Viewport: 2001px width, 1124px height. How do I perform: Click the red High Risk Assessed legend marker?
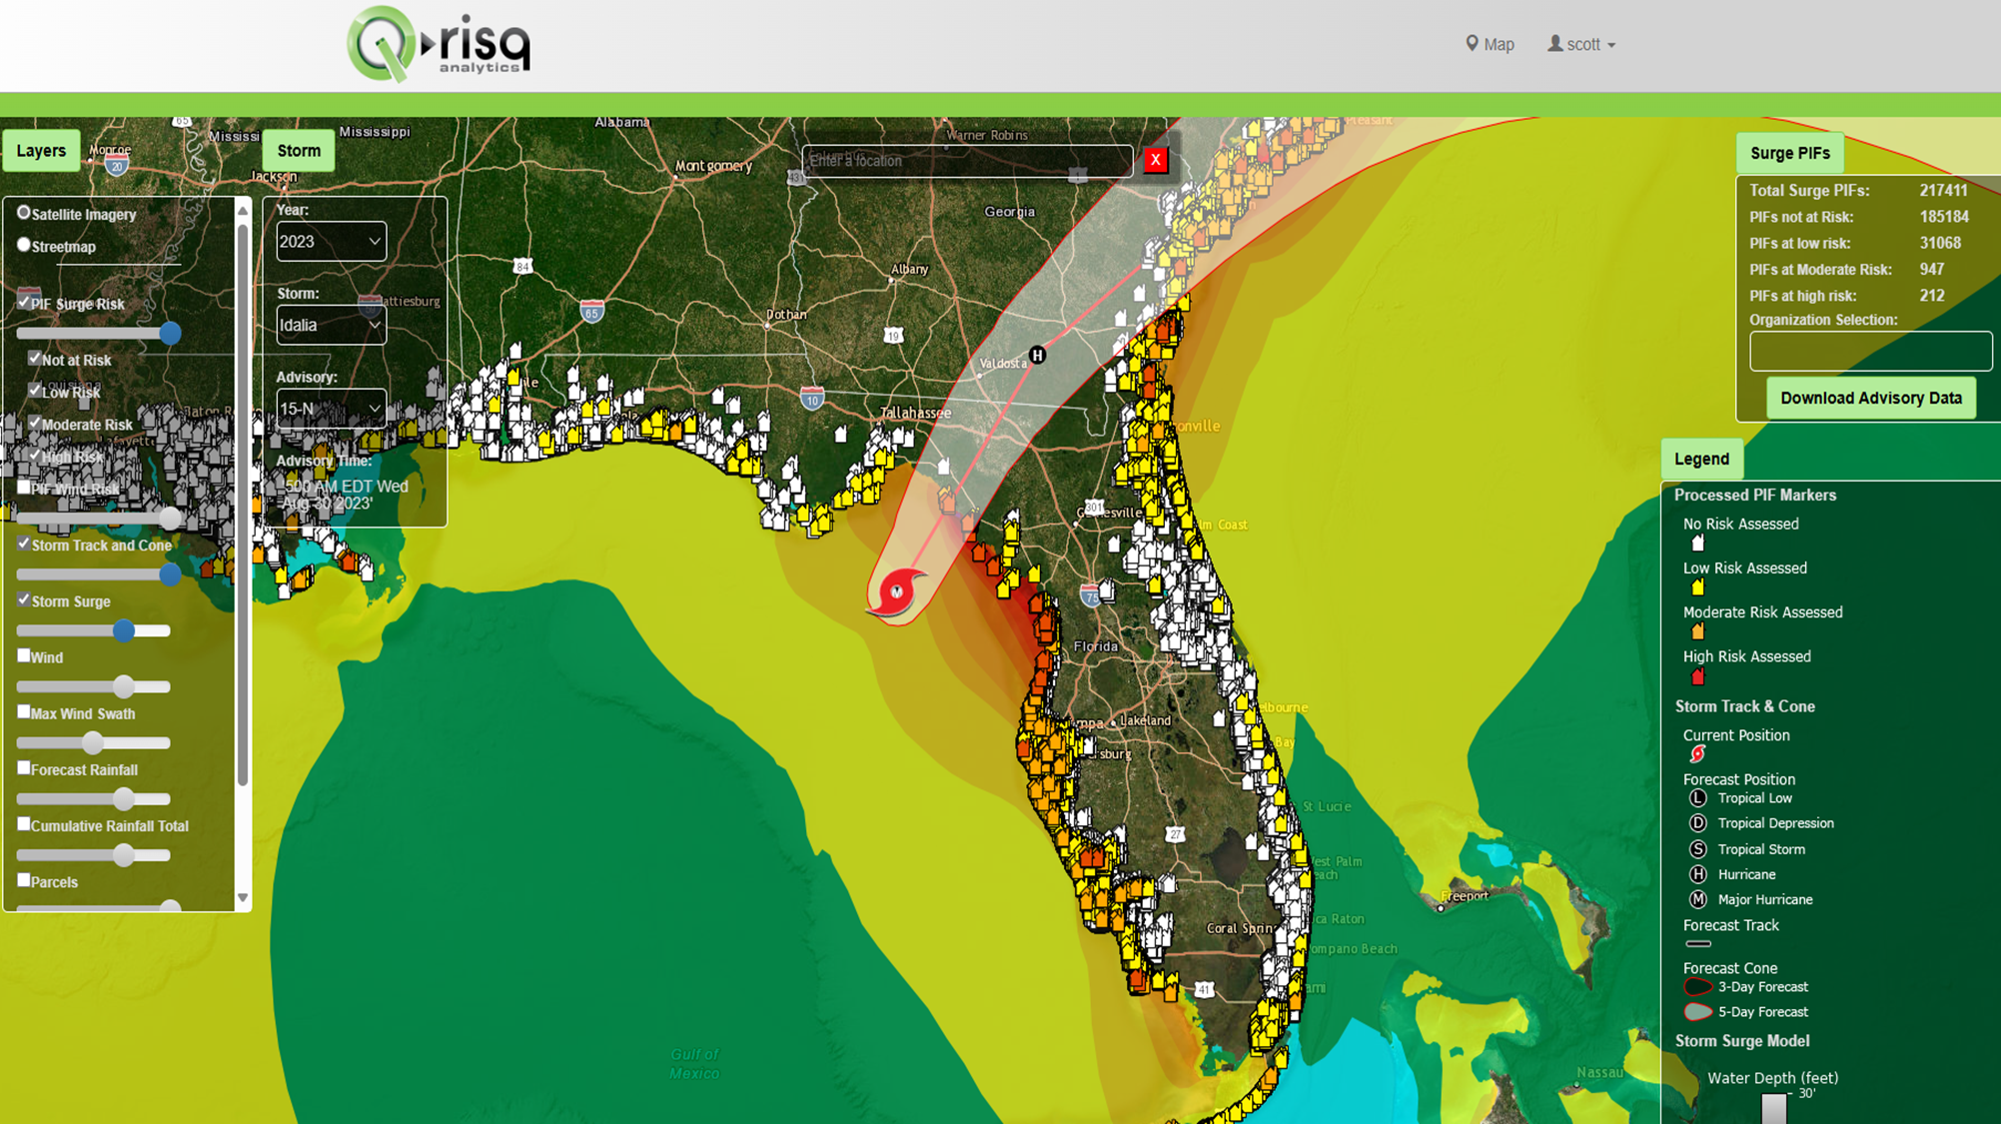1697,677
